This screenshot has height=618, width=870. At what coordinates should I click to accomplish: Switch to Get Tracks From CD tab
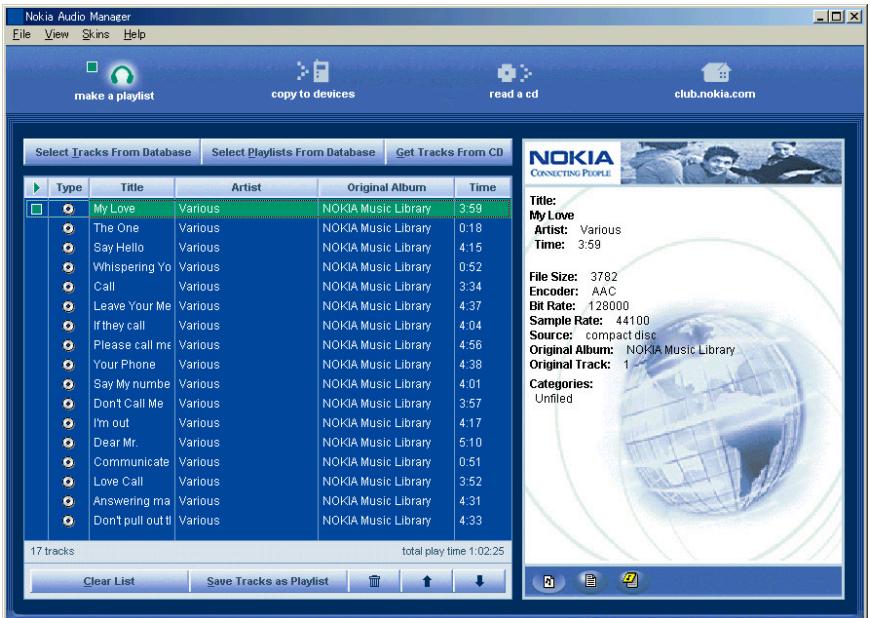click(449, 152)
